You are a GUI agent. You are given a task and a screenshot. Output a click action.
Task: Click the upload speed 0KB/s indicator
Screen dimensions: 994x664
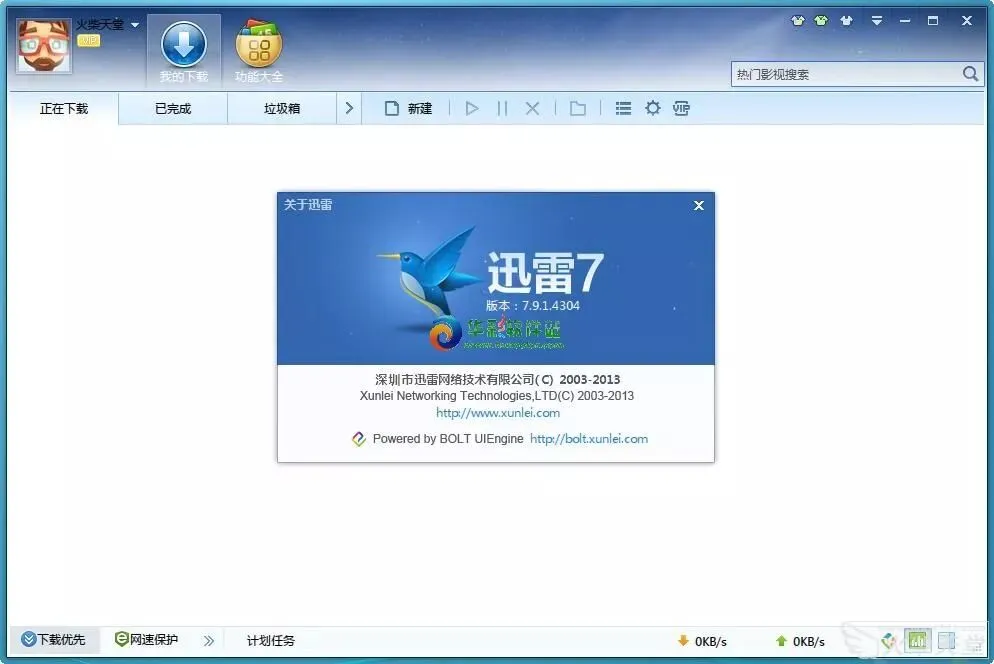tap(800, 641)
